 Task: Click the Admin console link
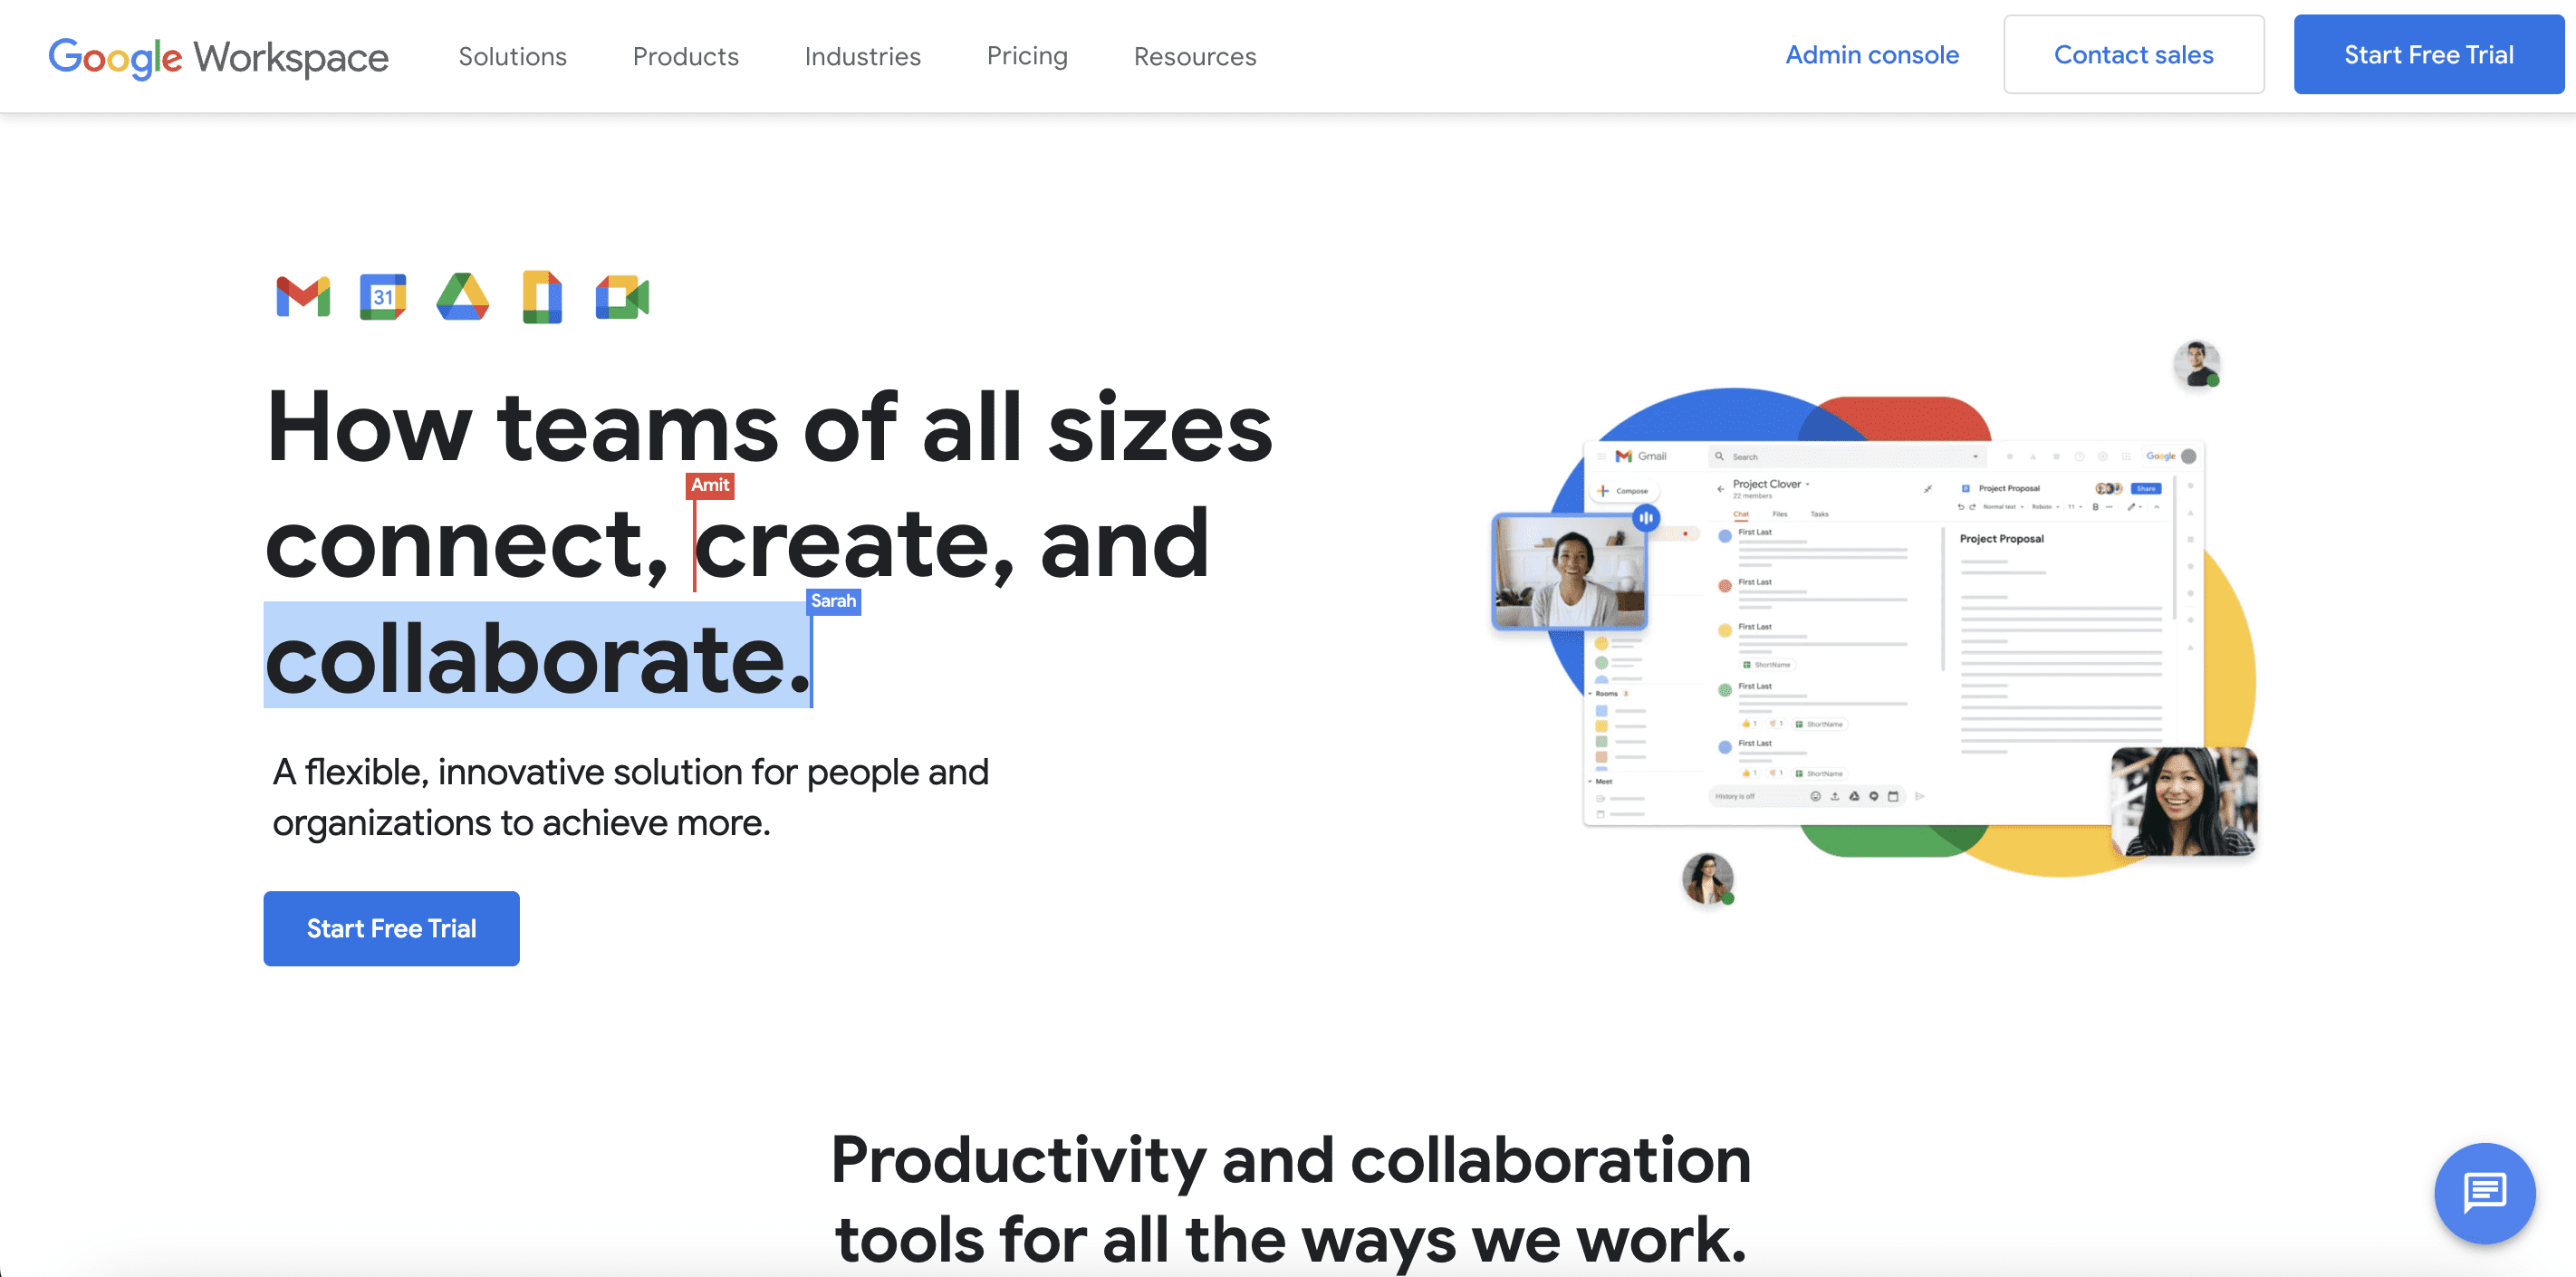1870,53
